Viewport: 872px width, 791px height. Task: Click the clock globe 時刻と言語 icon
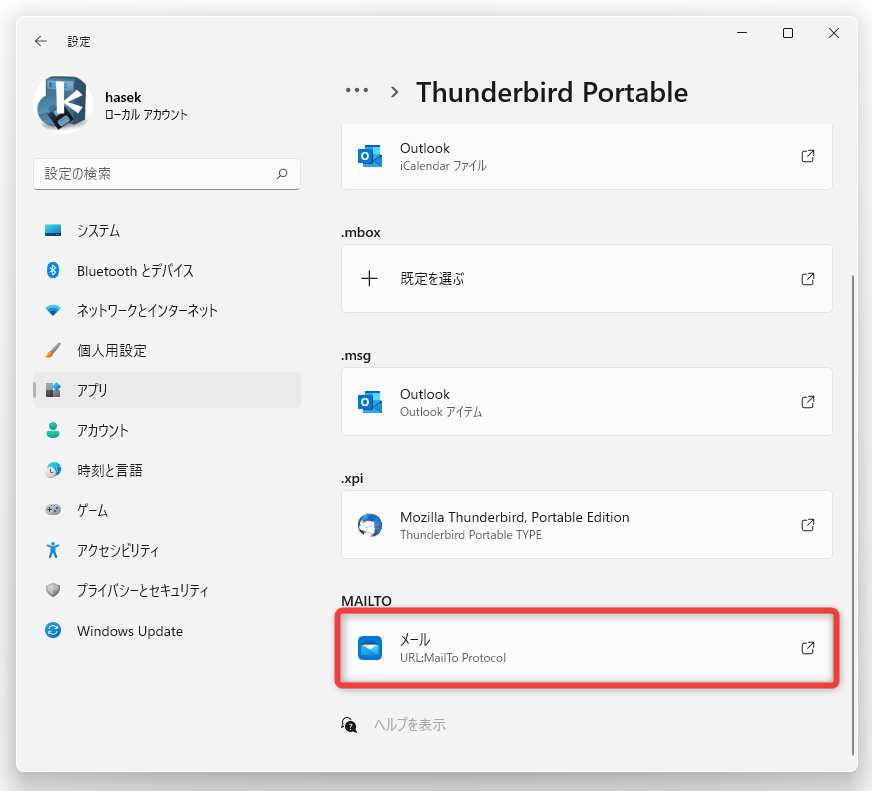tap(53, 470)
